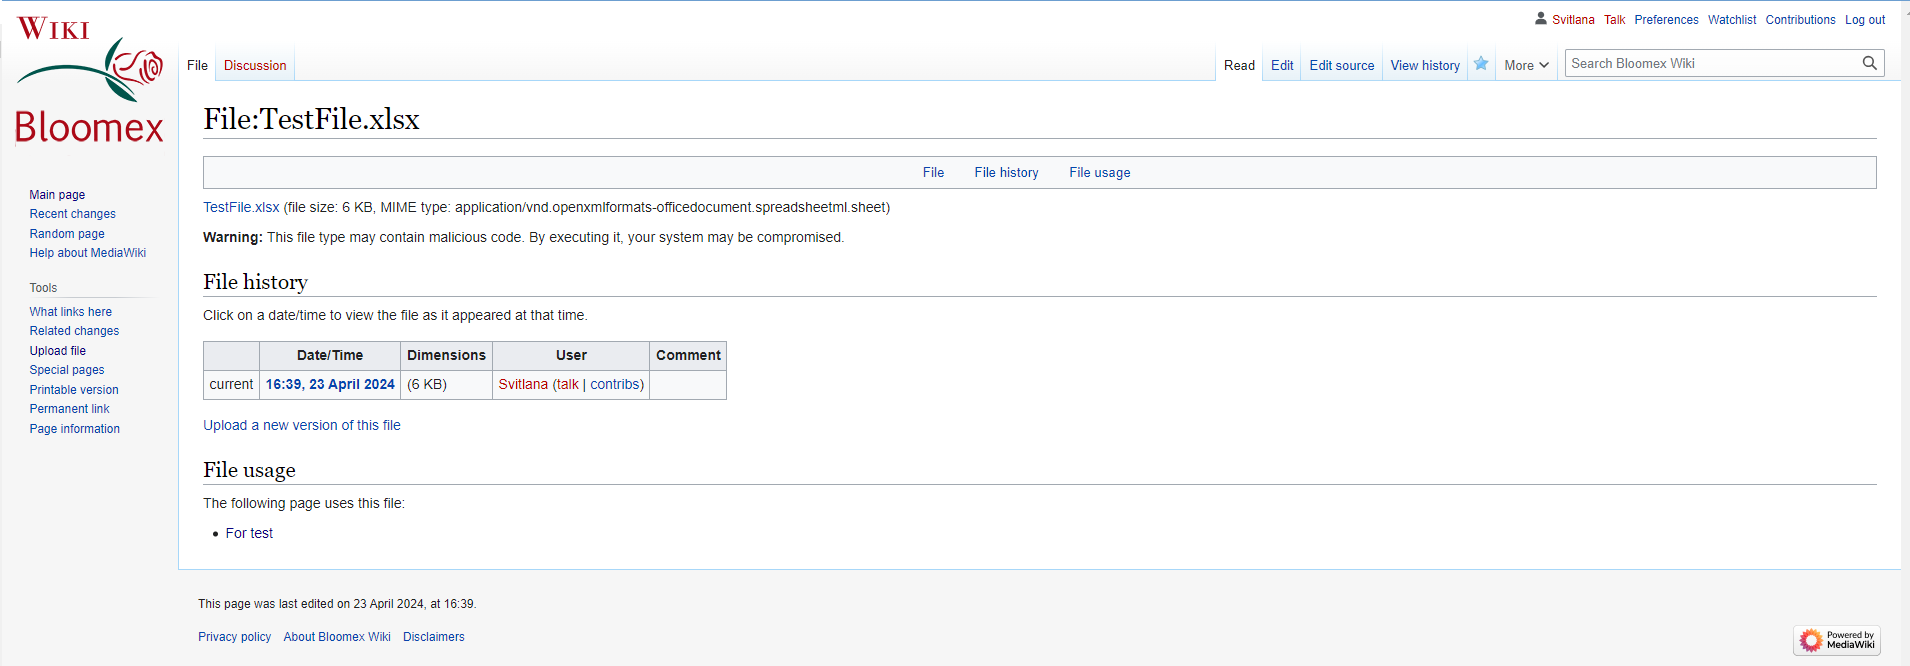Viewport: 1910px width, 666px height.
Task: Open the For test page link
Action: pos(249,533)
